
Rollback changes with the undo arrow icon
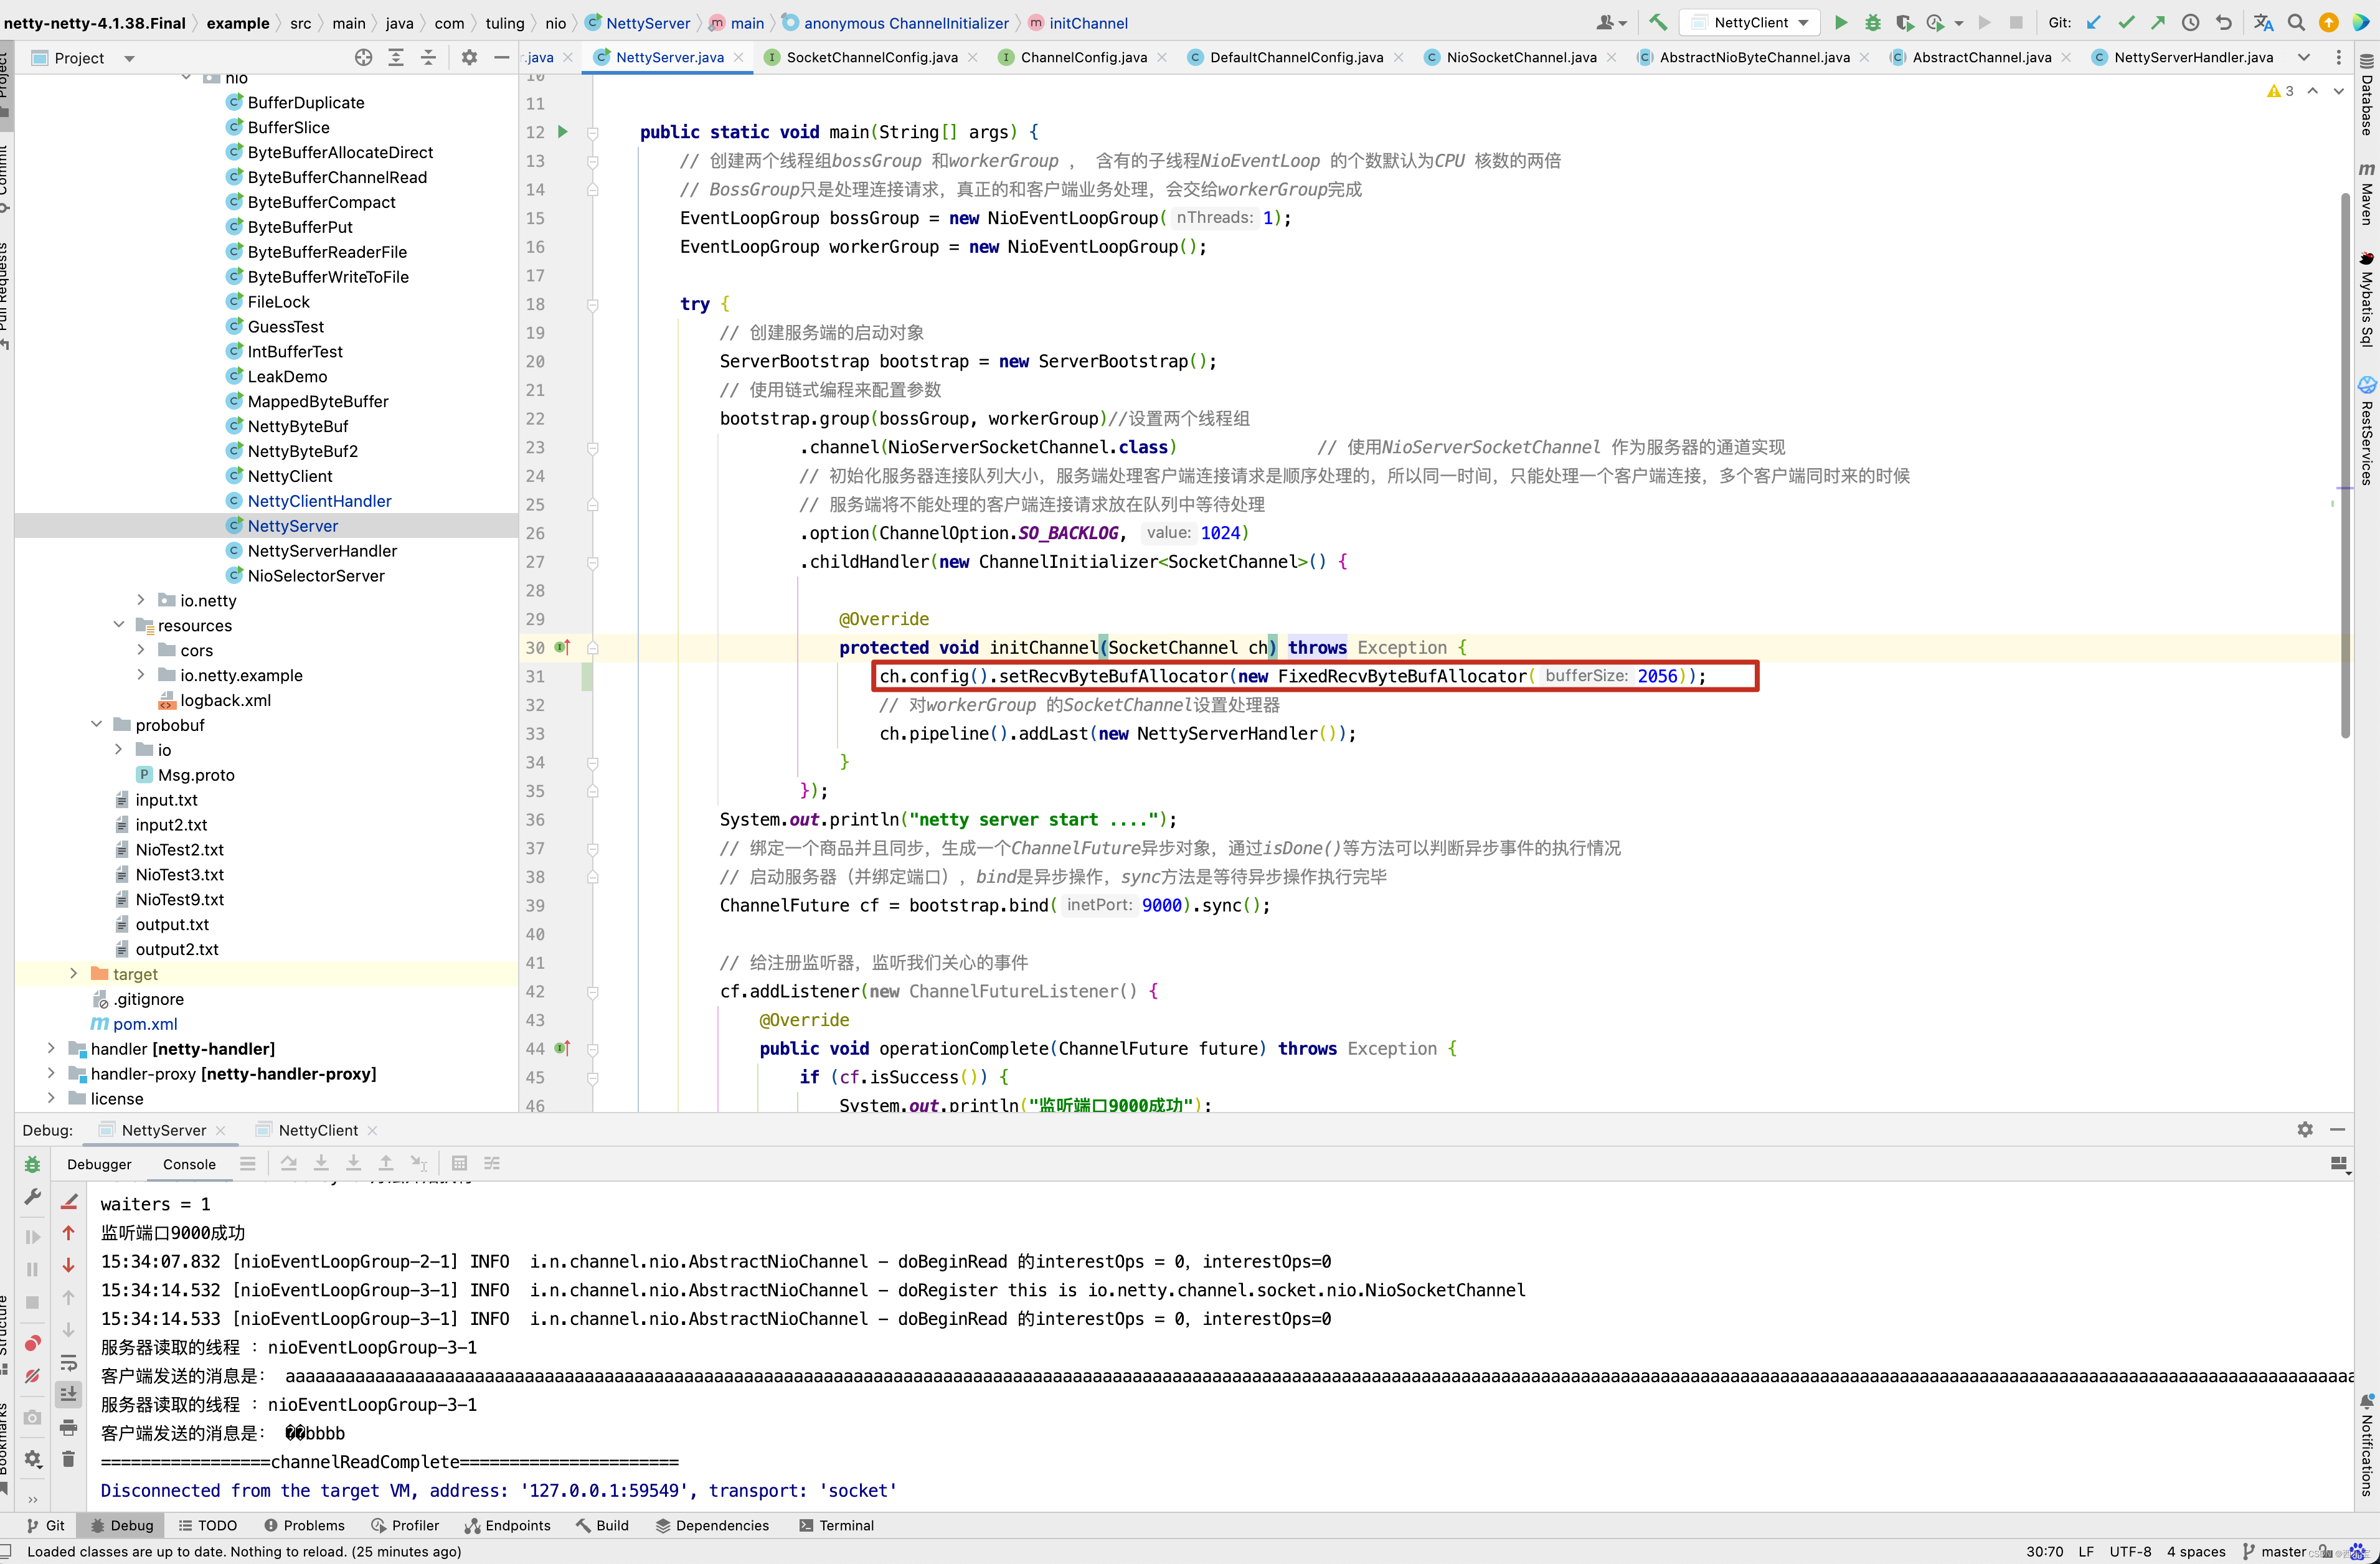2223,22
